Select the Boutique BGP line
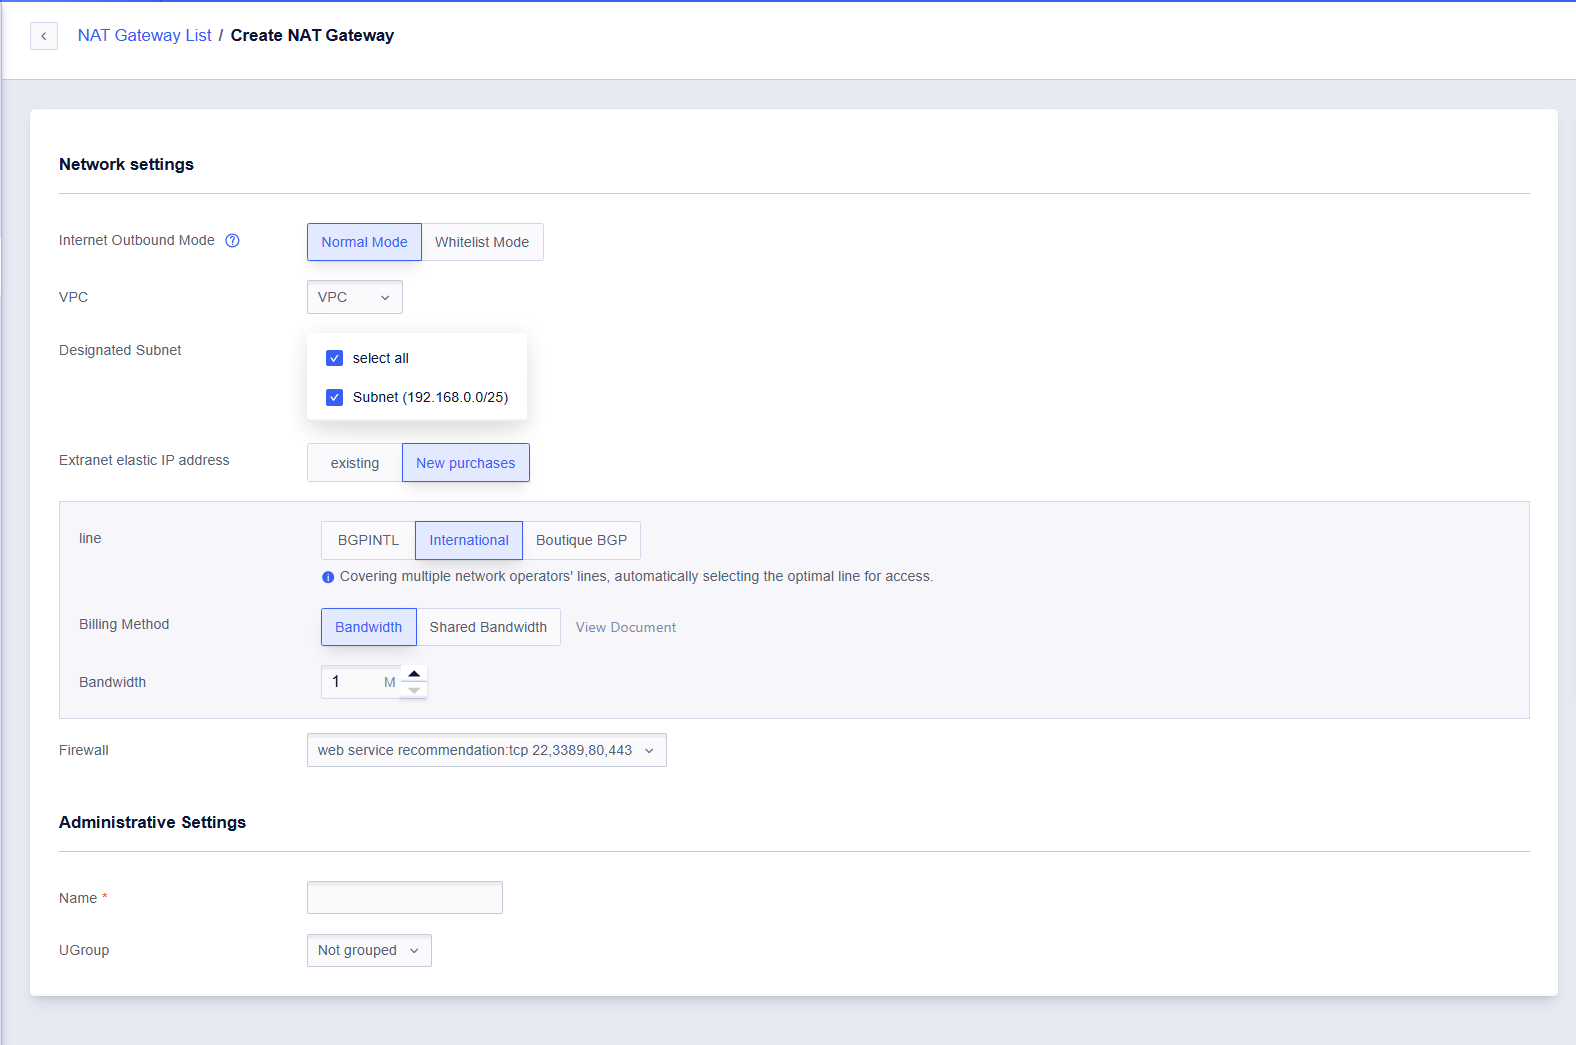The width and height of the screenshot is (1576, 1045). pos(582,540)
